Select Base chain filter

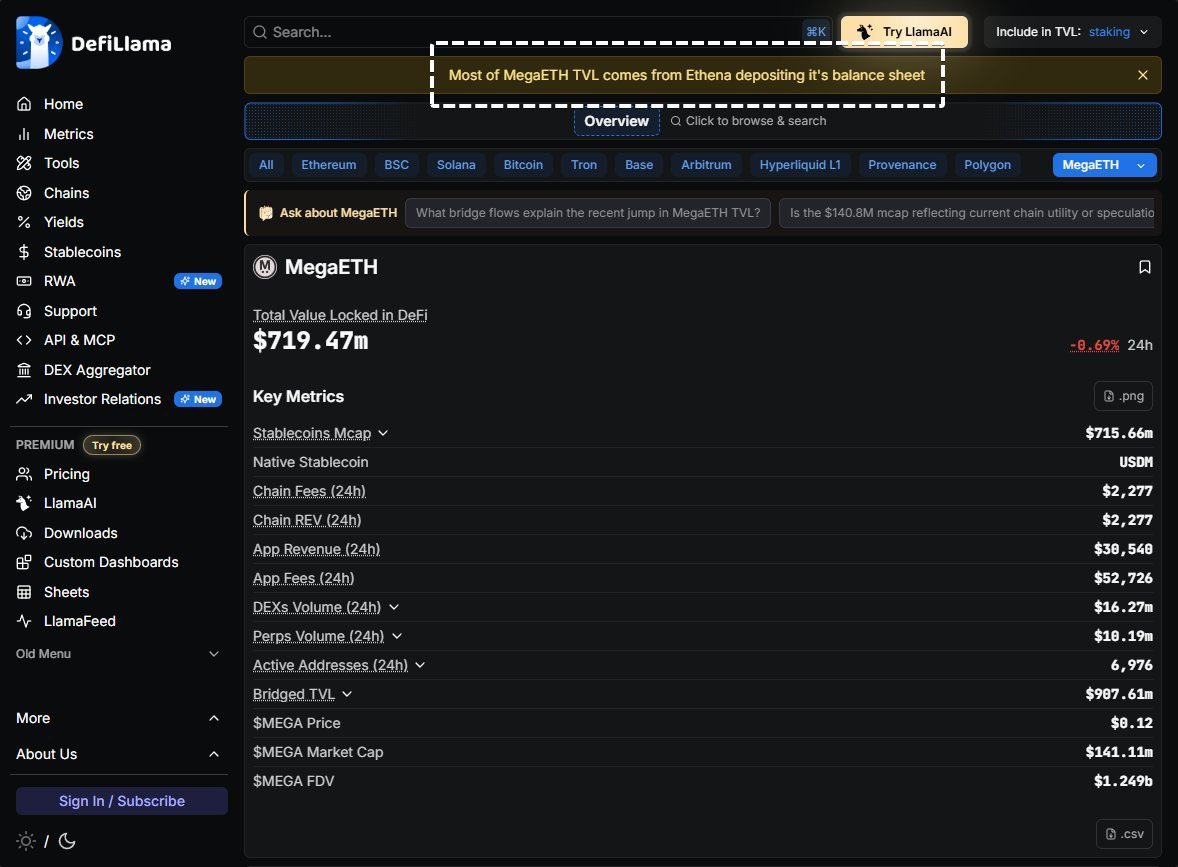pyautogui.click(x=639, y=165)
